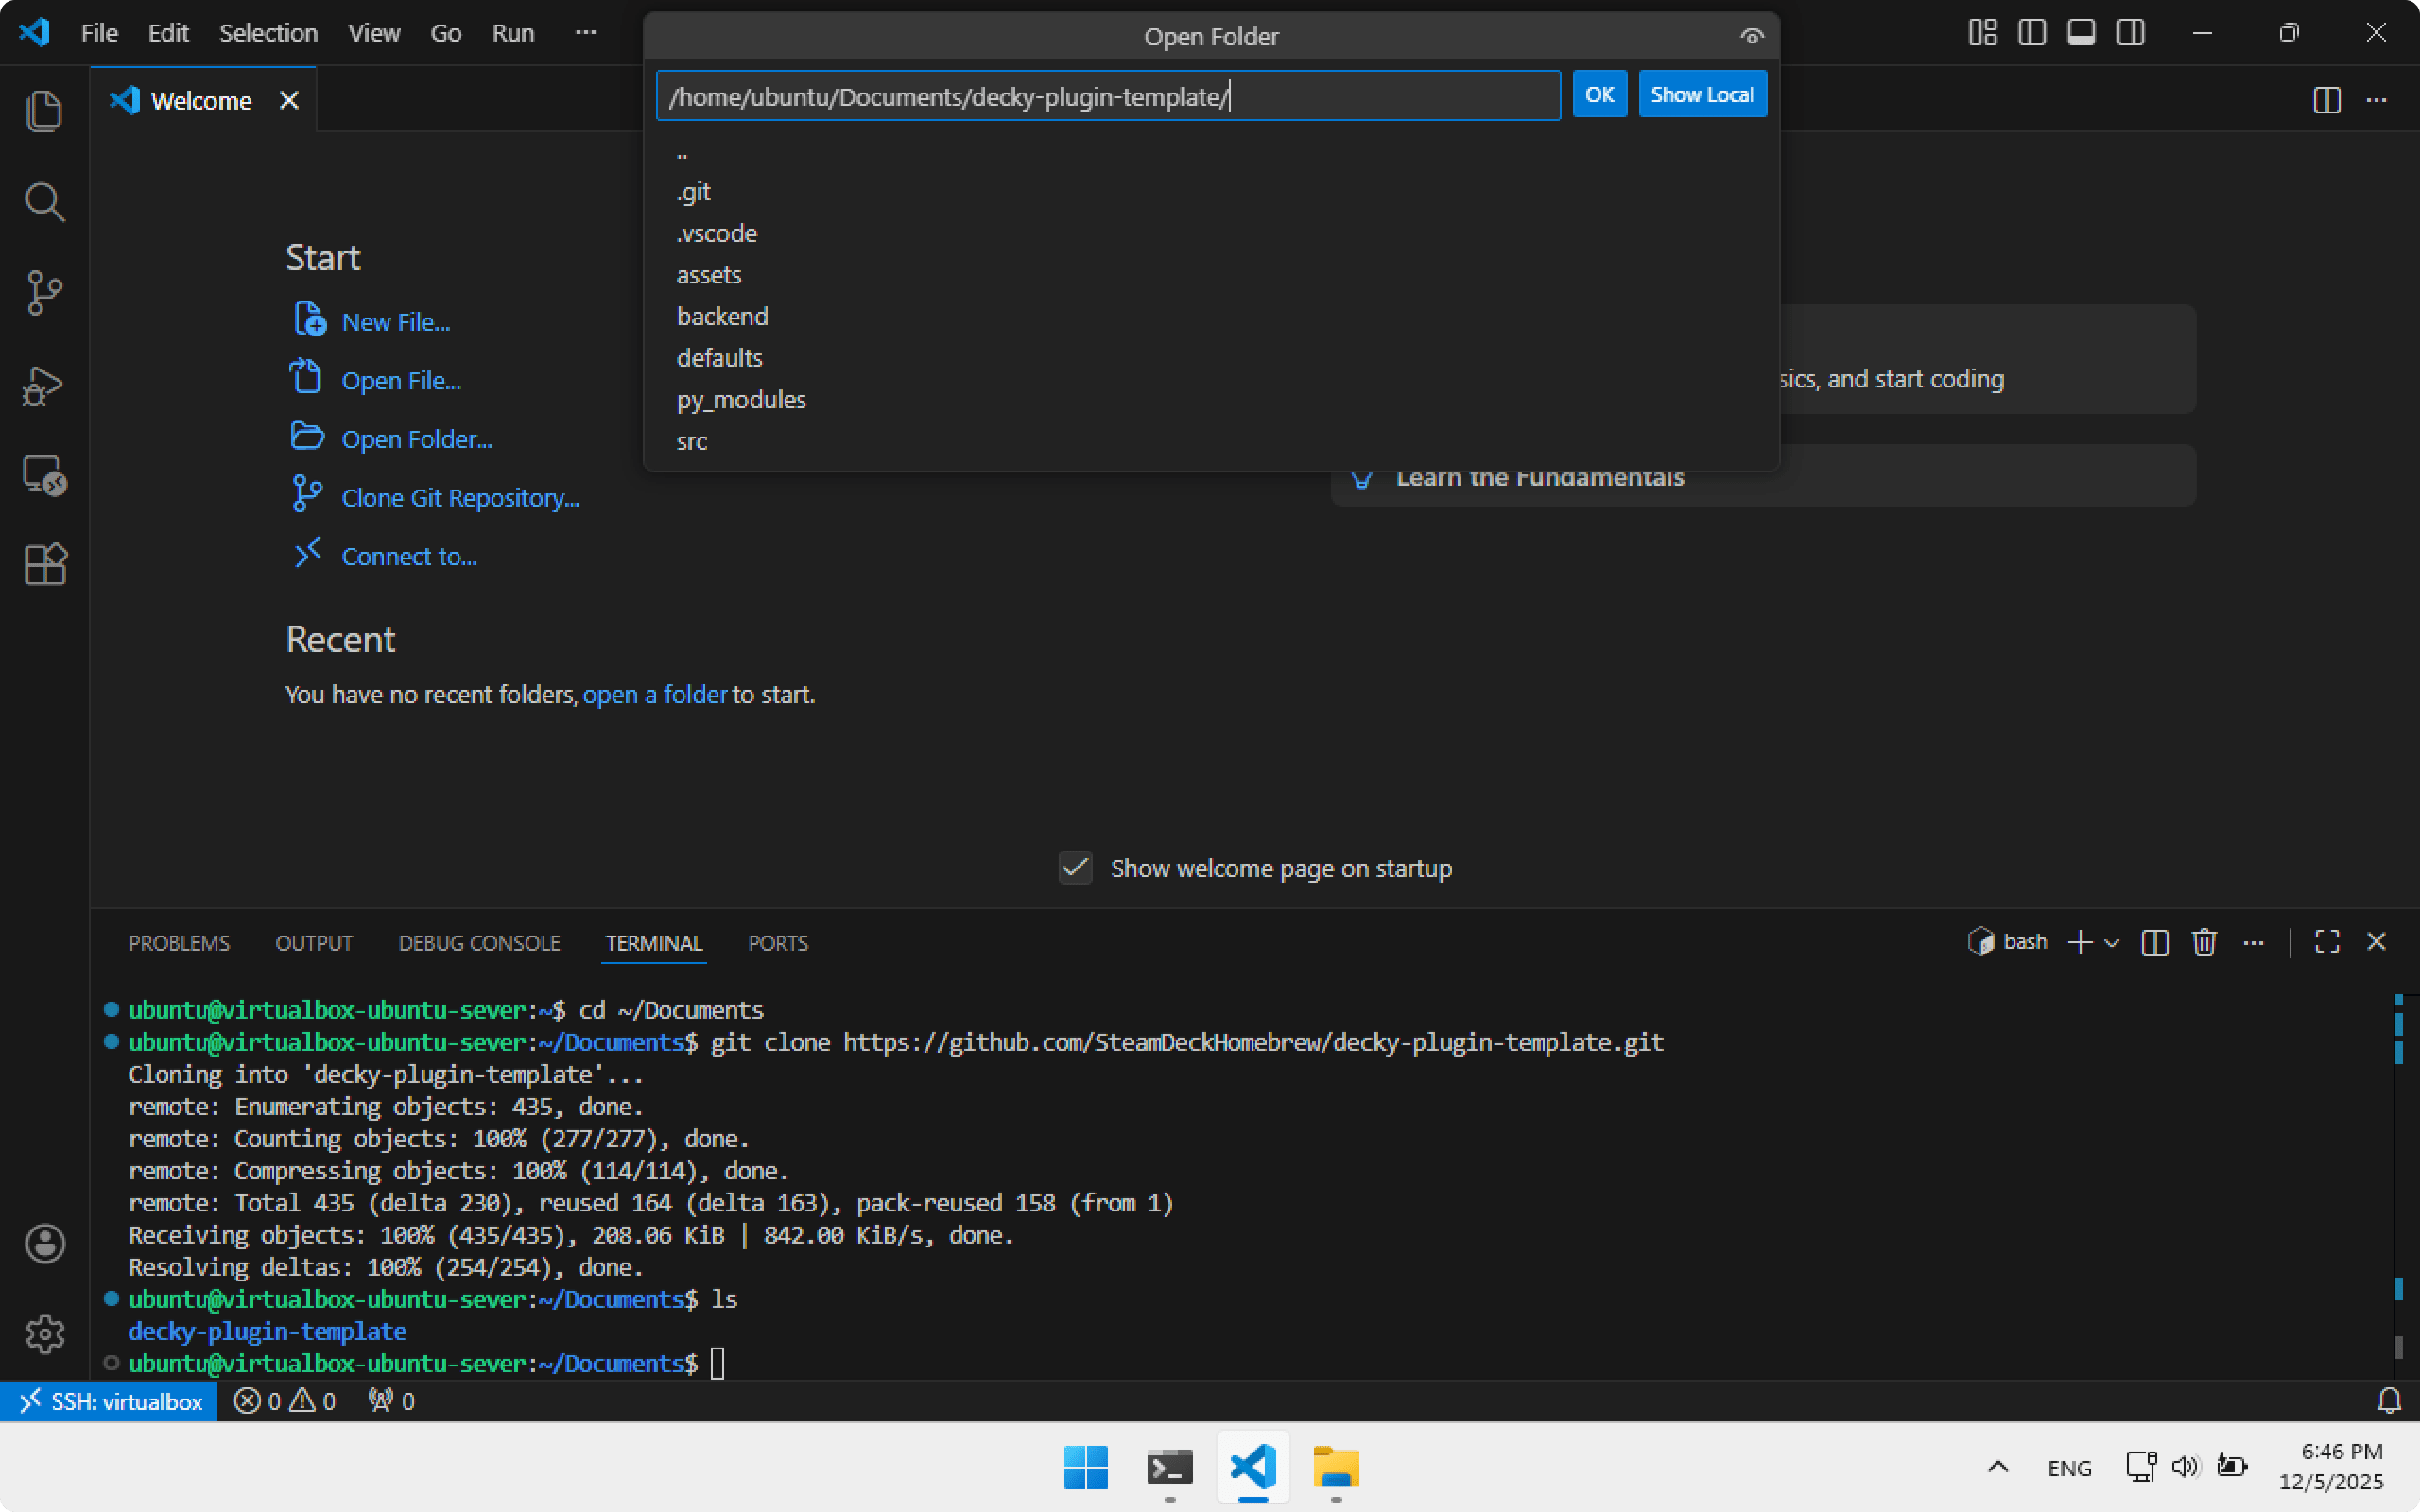Uncheck Show welcome page on startup
The width and height of the screenshot is (2420, 1512).
click(1076, 868)
